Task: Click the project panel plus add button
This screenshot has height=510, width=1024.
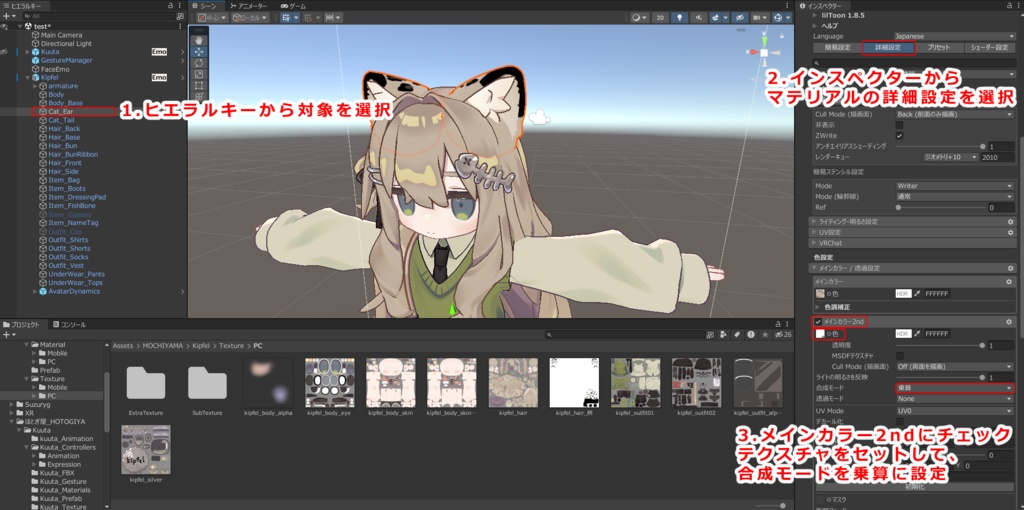Action: click(x=8, y=334)
